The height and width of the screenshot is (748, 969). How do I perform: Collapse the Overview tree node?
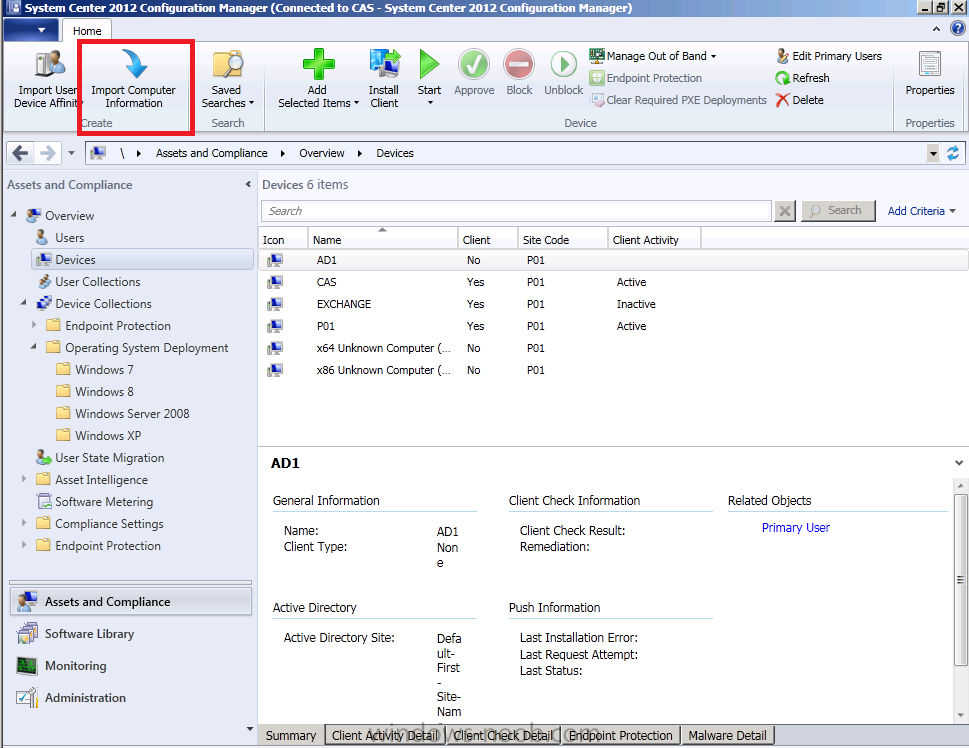point(14,215)
